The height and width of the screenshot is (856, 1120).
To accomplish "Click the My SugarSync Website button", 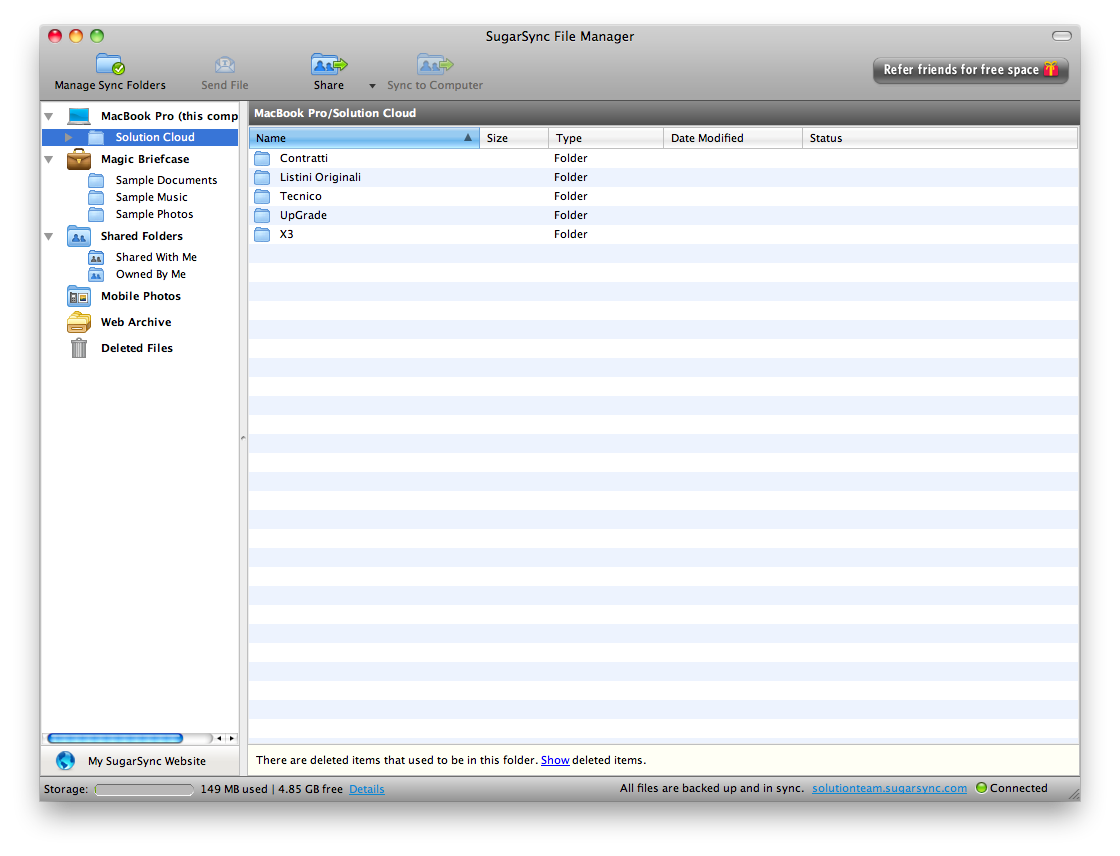I will pos(141,761).
